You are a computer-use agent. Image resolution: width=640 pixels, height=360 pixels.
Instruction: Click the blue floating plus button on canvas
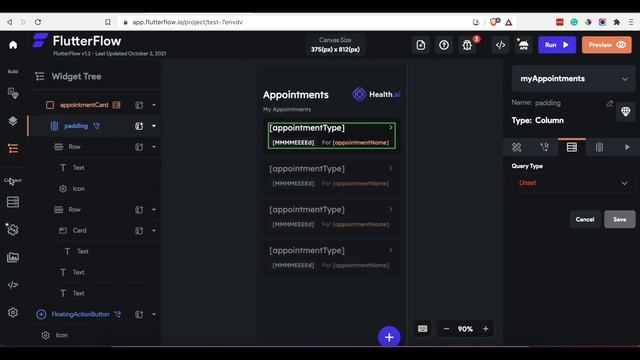(389, 337)
